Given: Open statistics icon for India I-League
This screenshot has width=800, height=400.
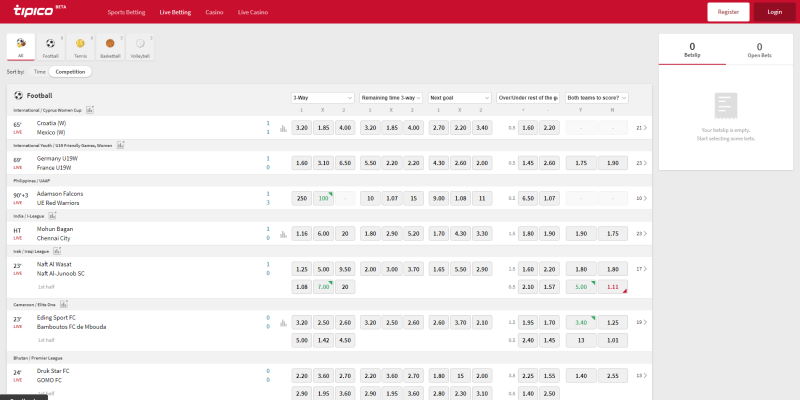Looking at the screenshot, I should click(52, 216).
